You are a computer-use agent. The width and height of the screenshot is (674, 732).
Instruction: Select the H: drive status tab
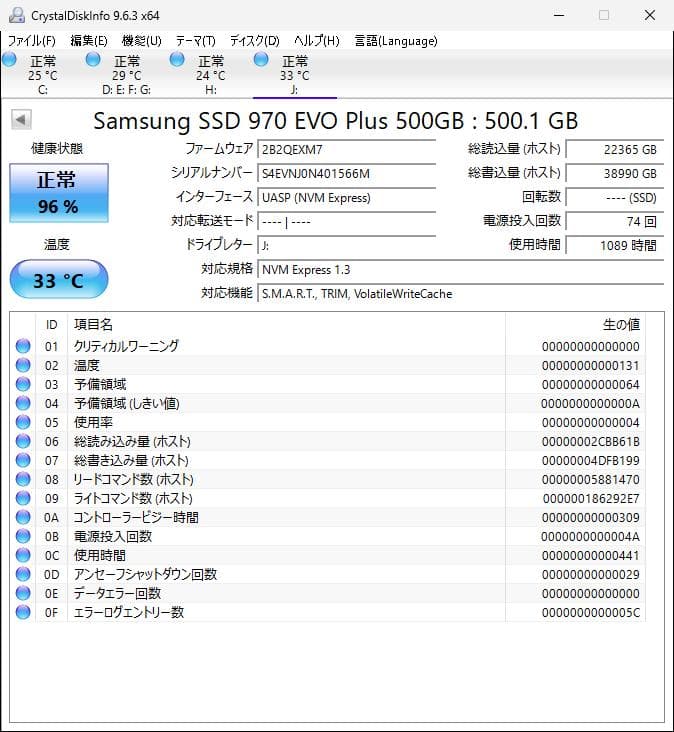(211, 75)
